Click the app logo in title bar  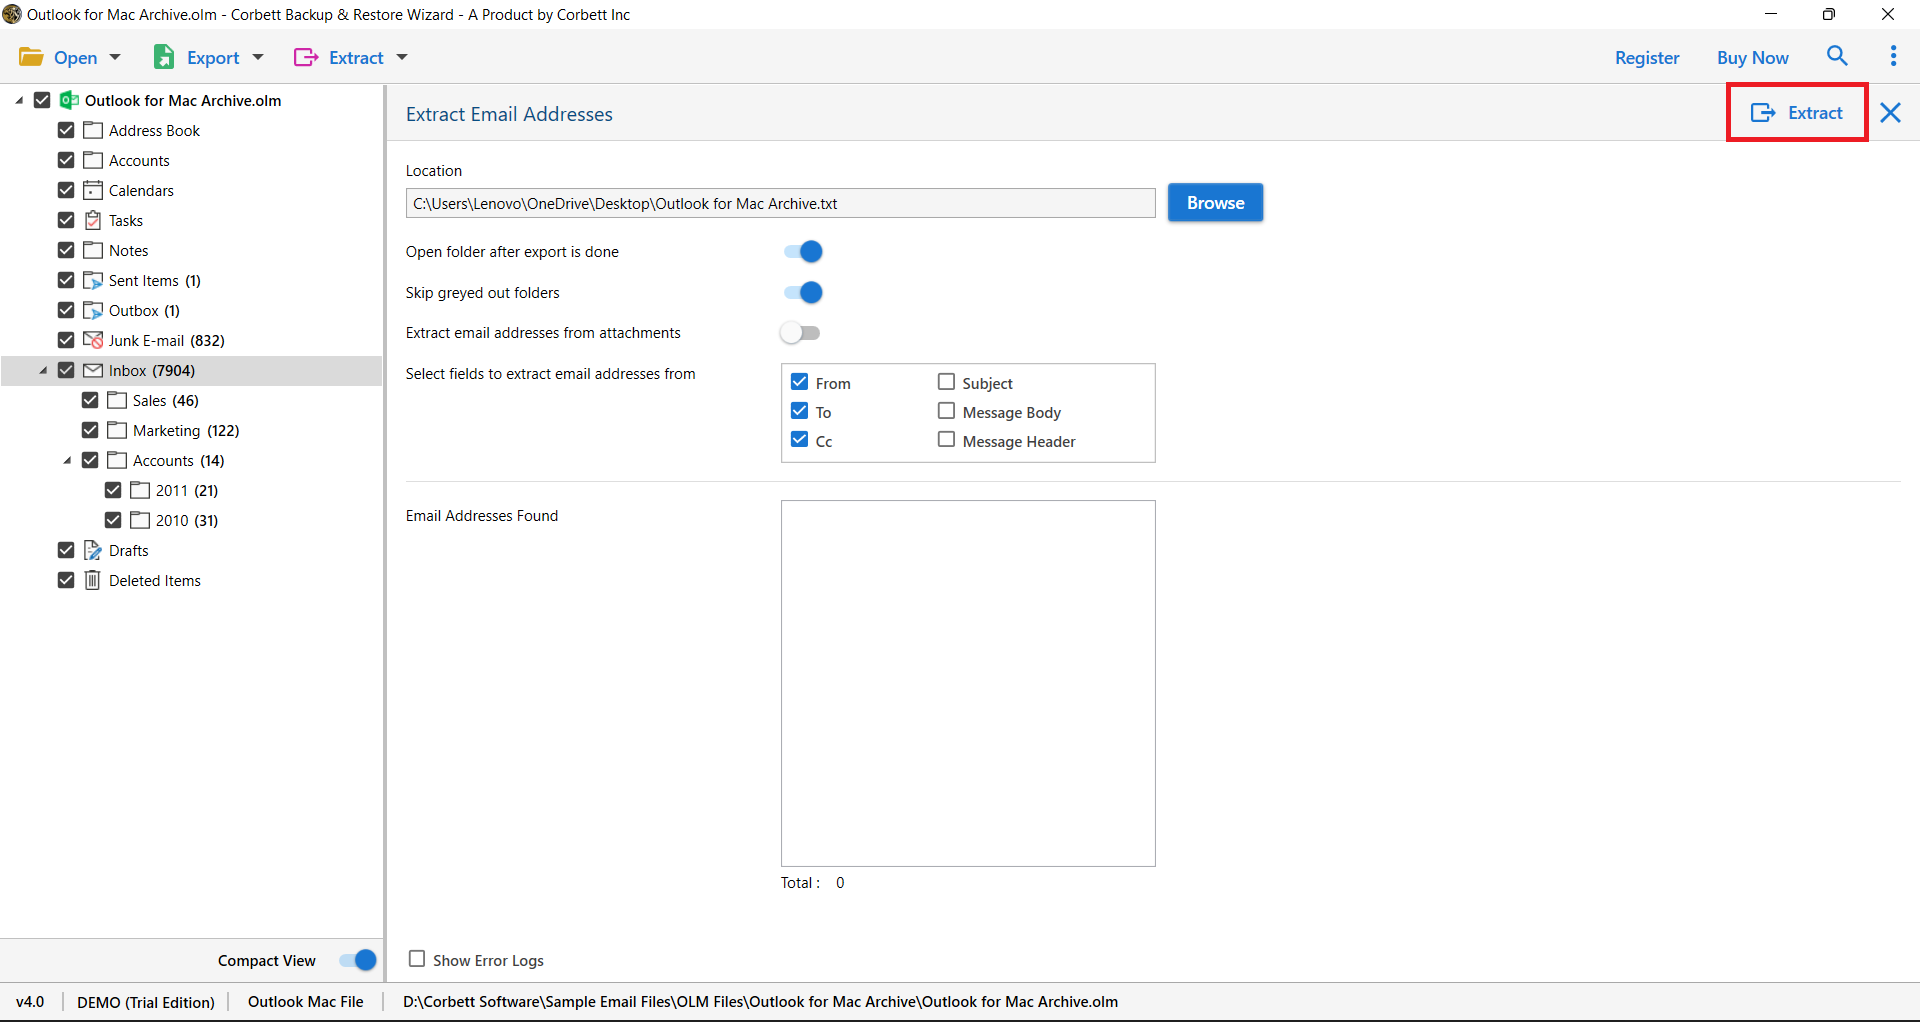pyautogui.click(x=12, y=14)
